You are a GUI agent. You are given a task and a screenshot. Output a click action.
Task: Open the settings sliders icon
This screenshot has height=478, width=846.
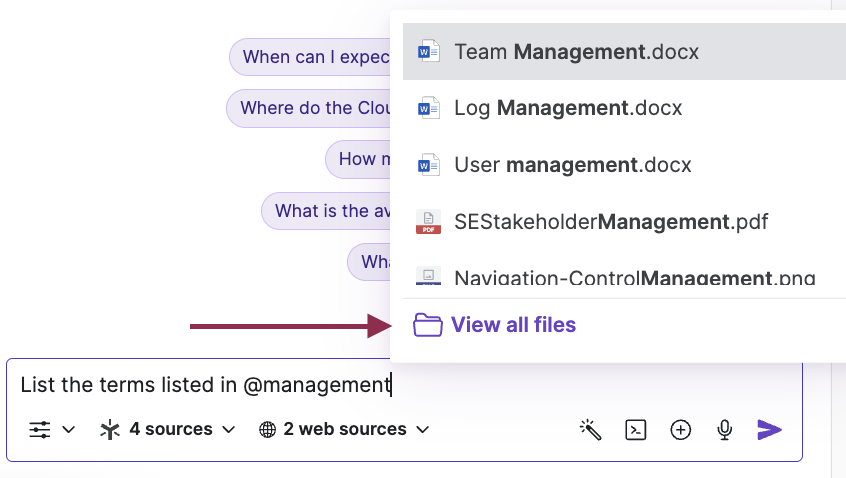tap(39, 429)
